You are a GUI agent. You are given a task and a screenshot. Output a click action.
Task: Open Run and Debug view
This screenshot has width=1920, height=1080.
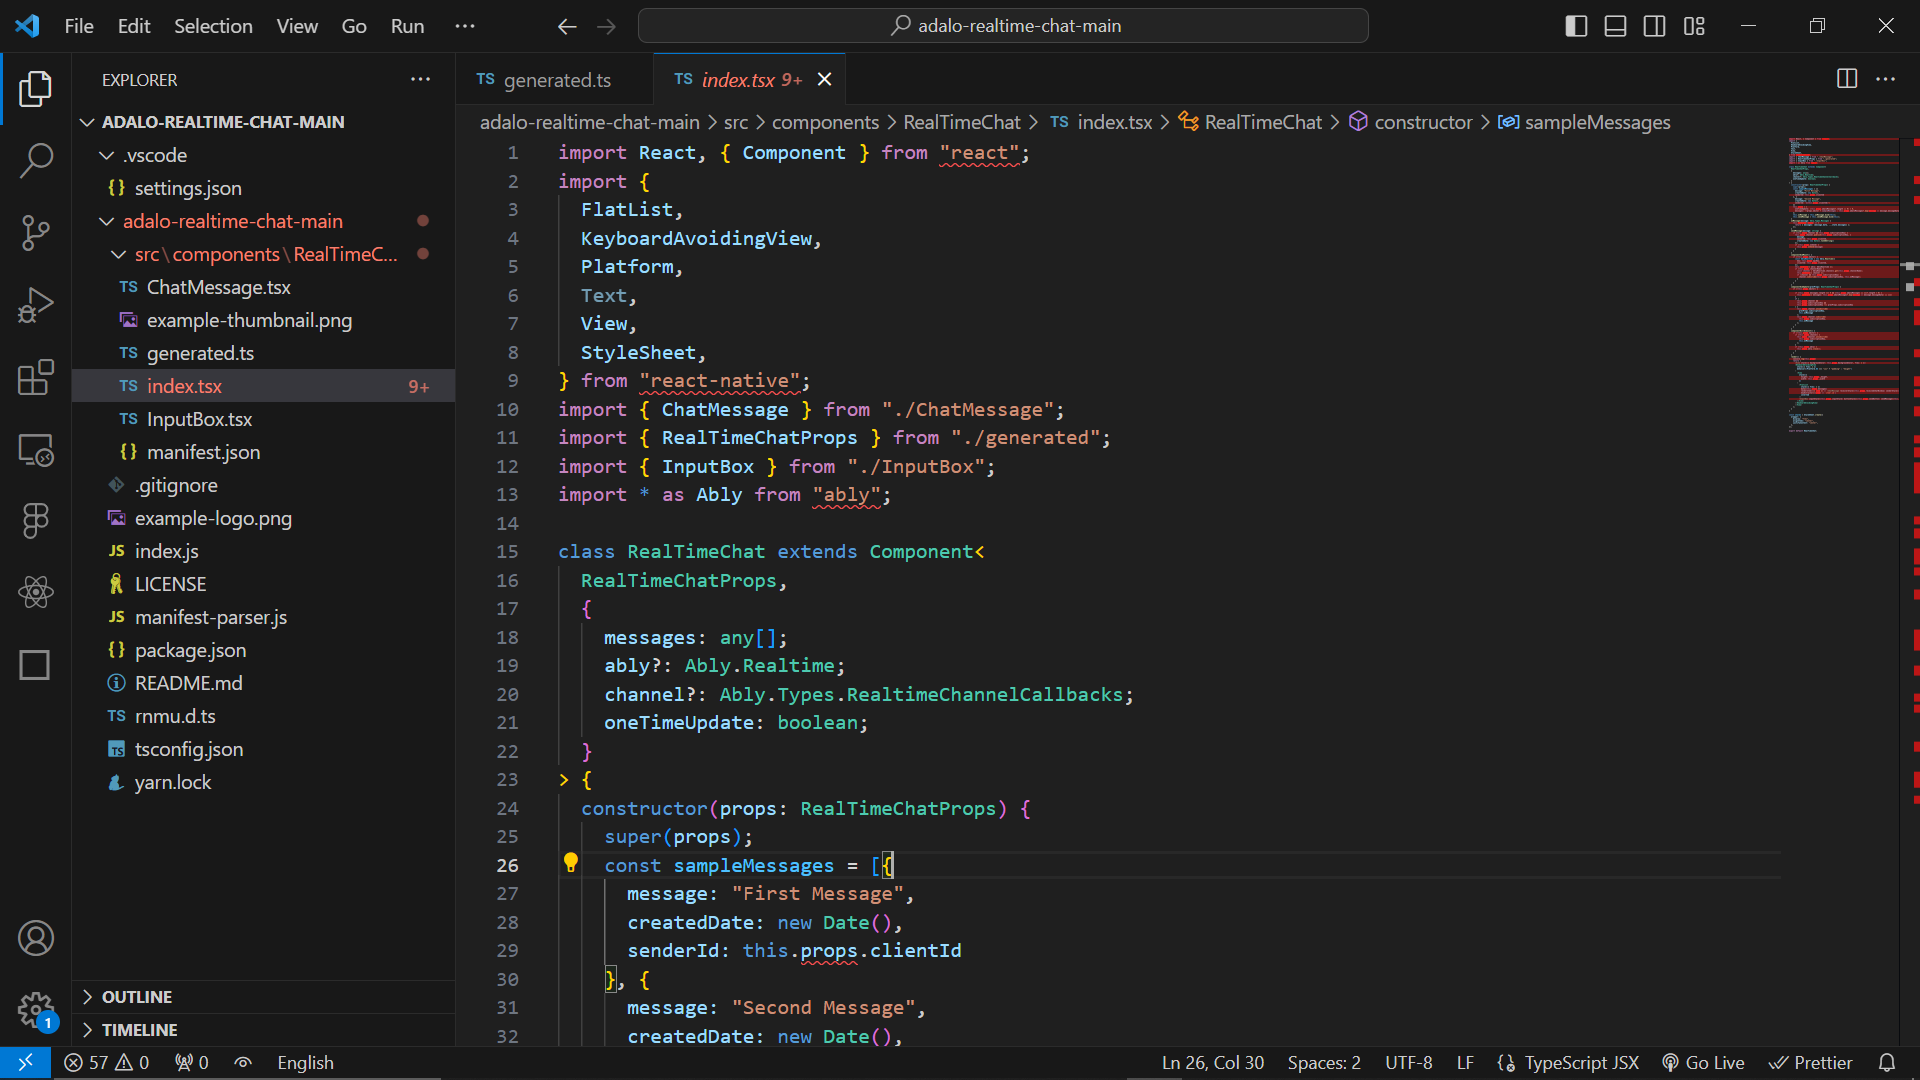[x=36, y=305]
